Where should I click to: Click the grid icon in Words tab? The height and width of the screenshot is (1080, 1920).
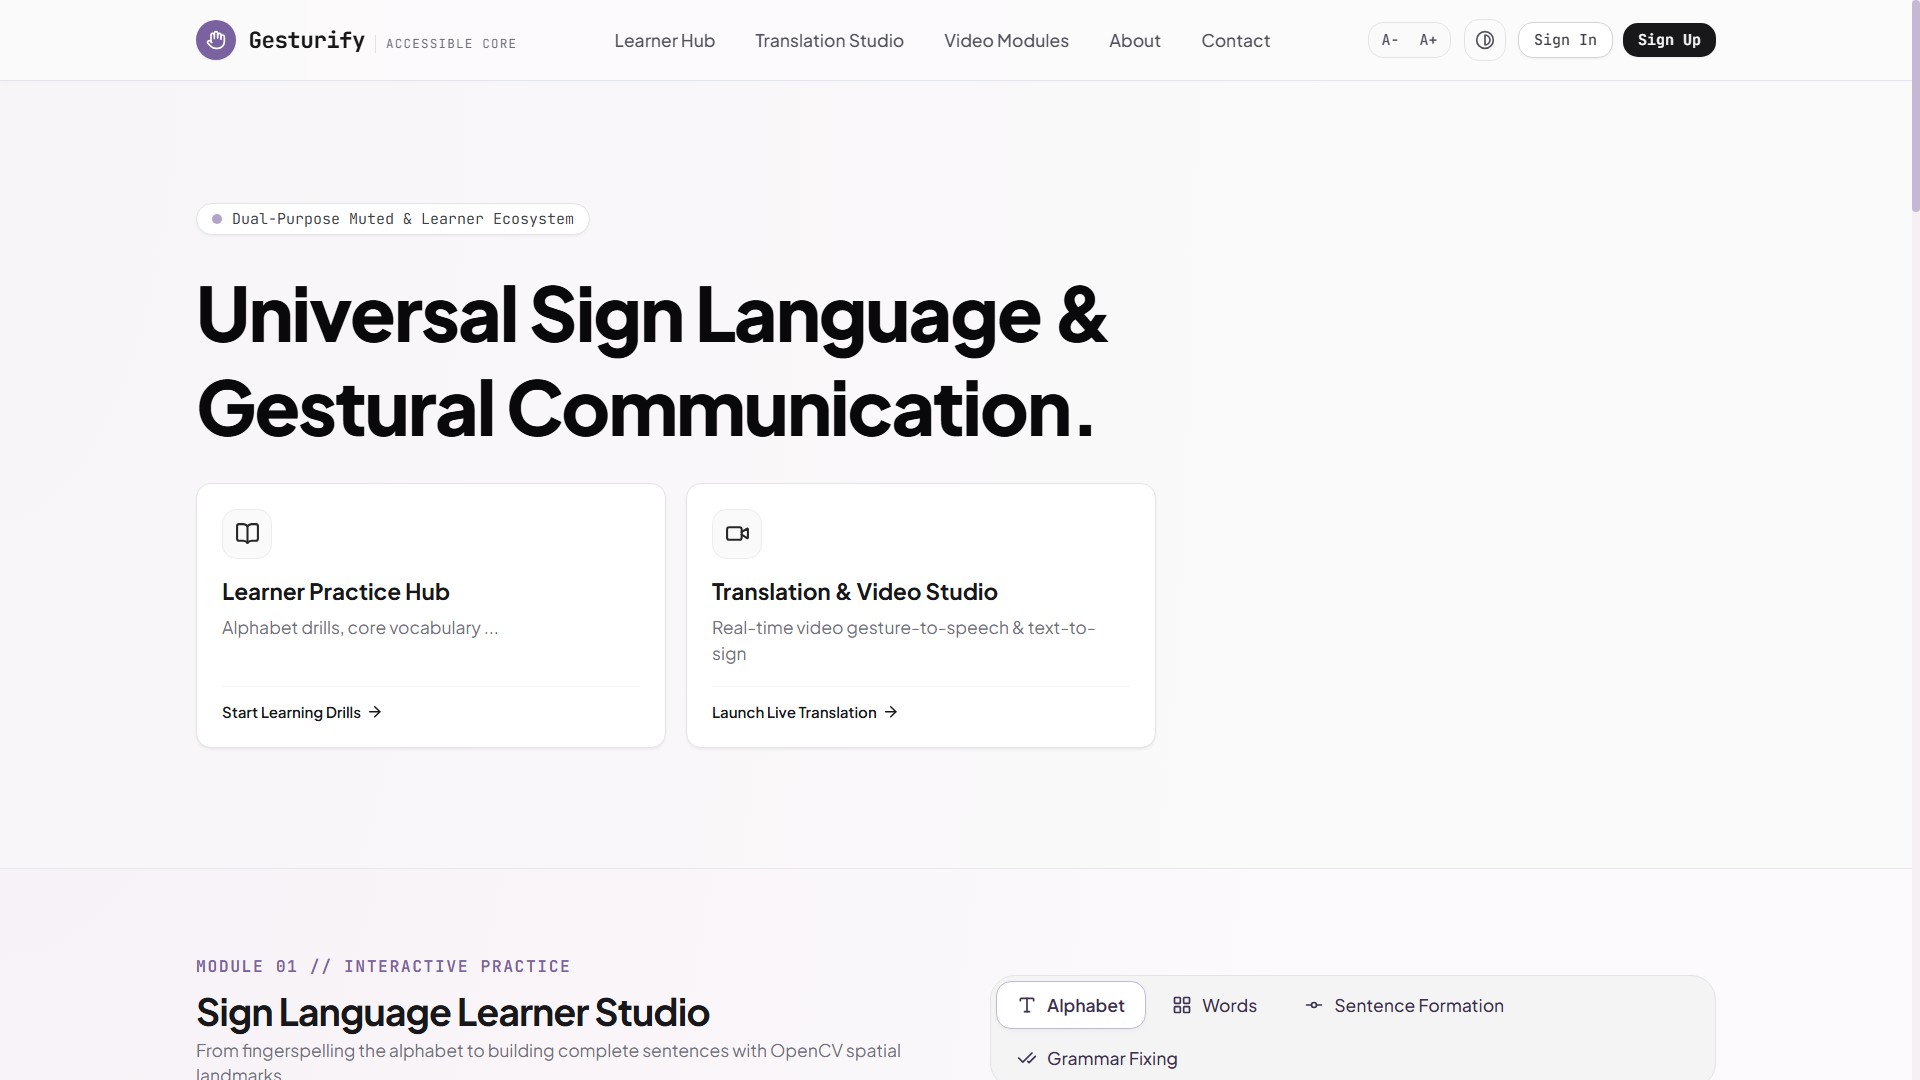[x=1182, y=1005]
